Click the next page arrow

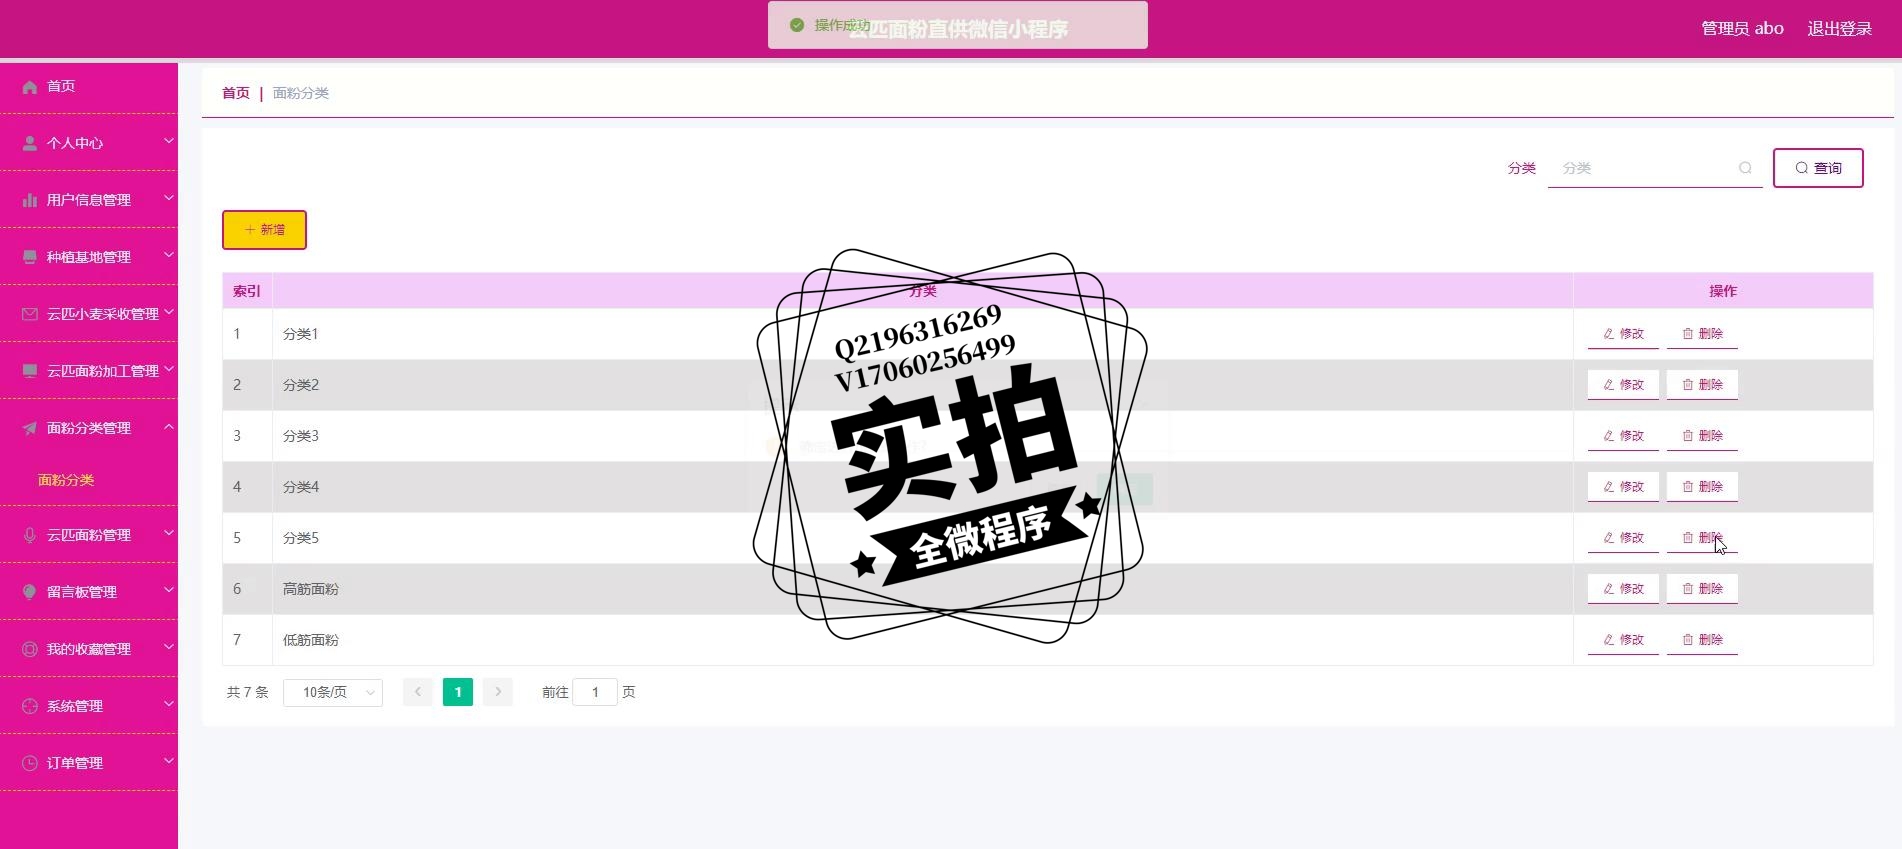[498, 692]
